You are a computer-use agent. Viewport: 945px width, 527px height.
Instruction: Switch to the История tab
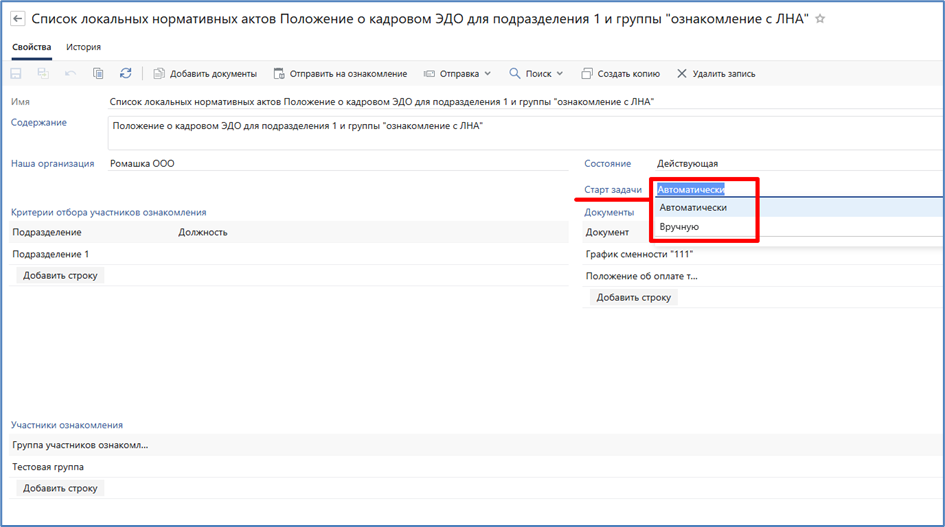pos(83,47)
